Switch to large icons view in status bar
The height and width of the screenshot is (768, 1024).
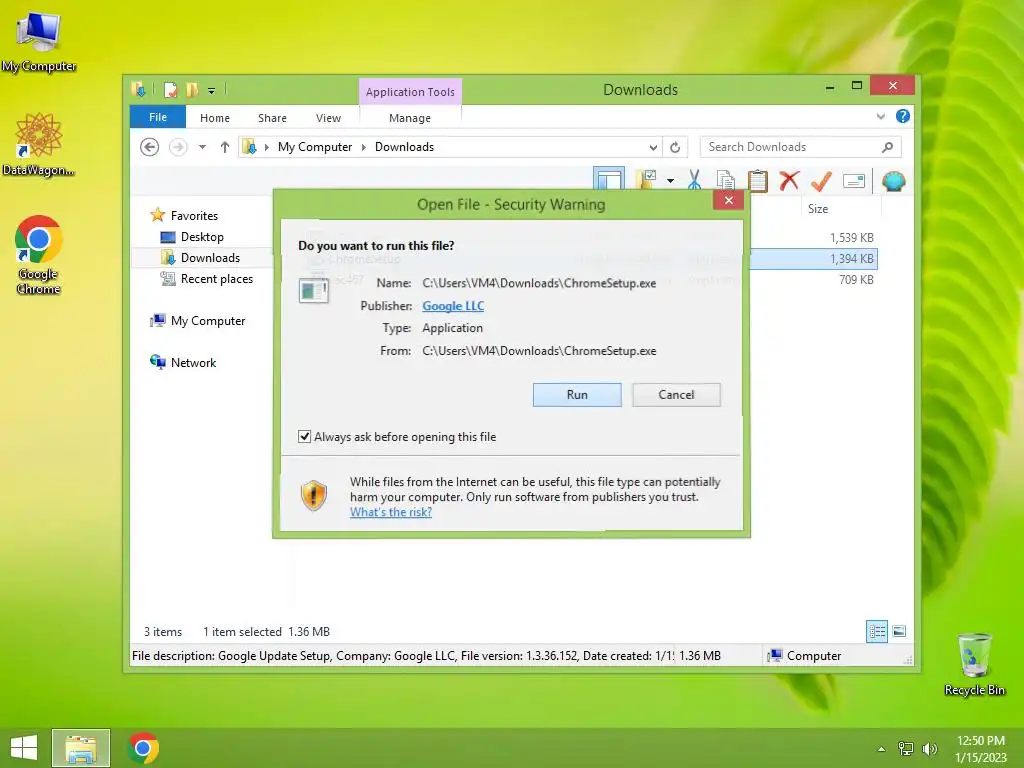click(899, 632)
